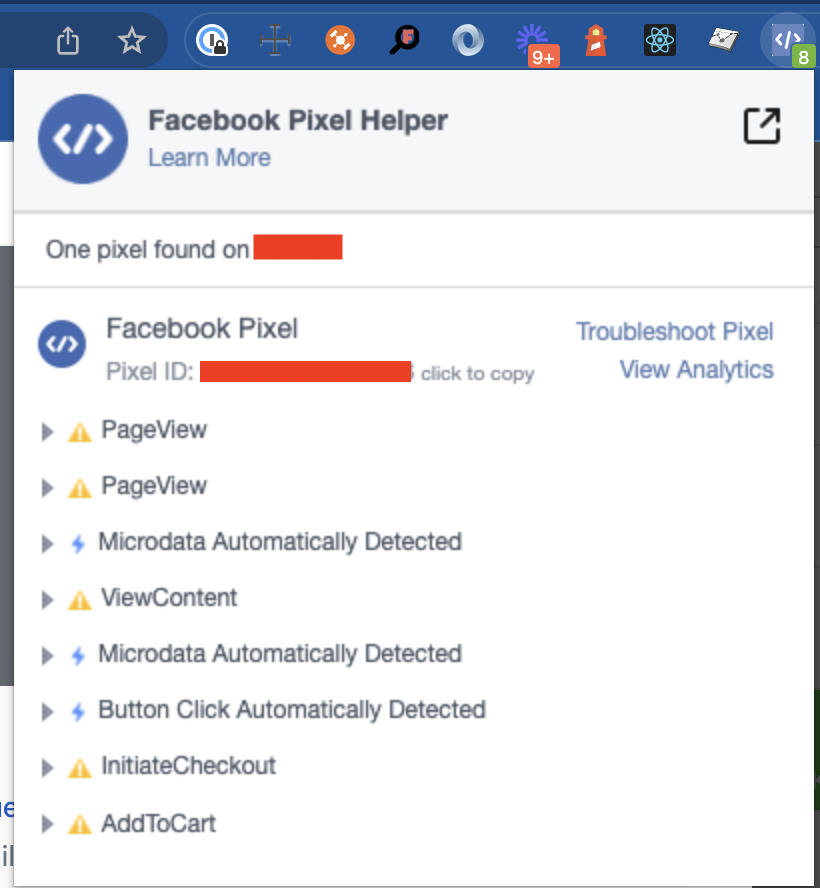Click the browser share icon

coord(68,41)
